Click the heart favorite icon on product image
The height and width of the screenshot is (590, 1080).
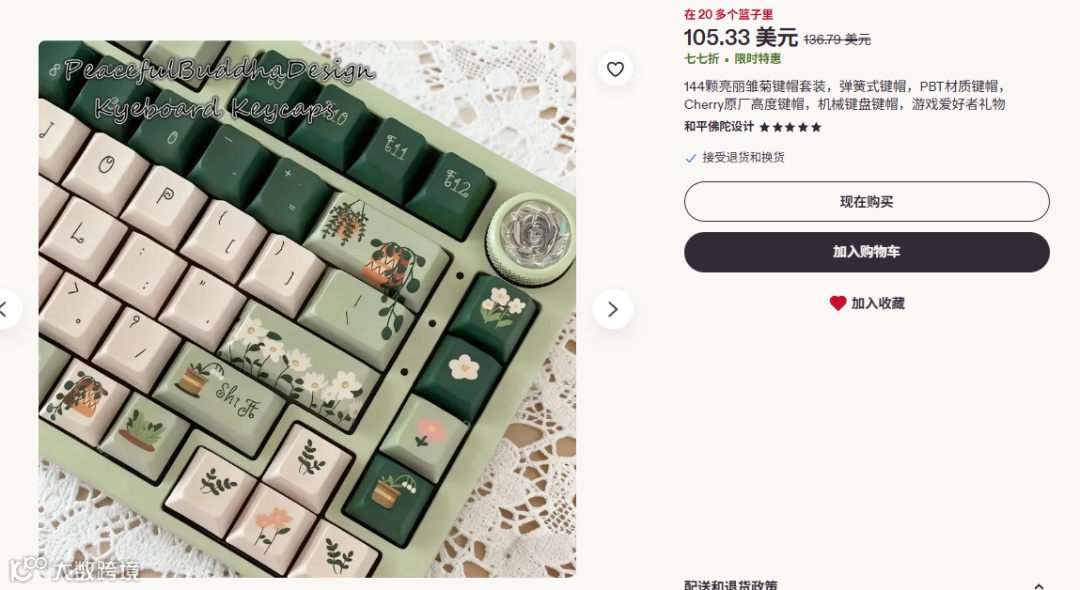point(615,69)
